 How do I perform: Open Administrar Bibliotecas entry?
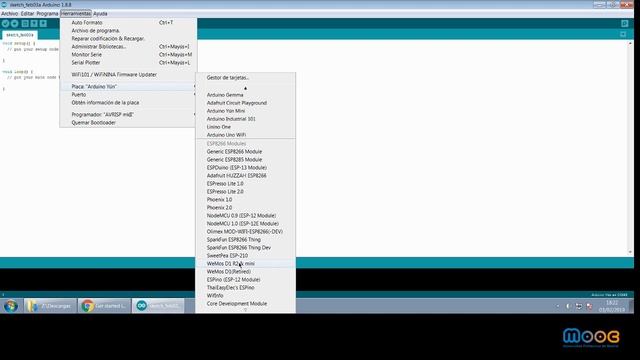[x=128, y=47]
